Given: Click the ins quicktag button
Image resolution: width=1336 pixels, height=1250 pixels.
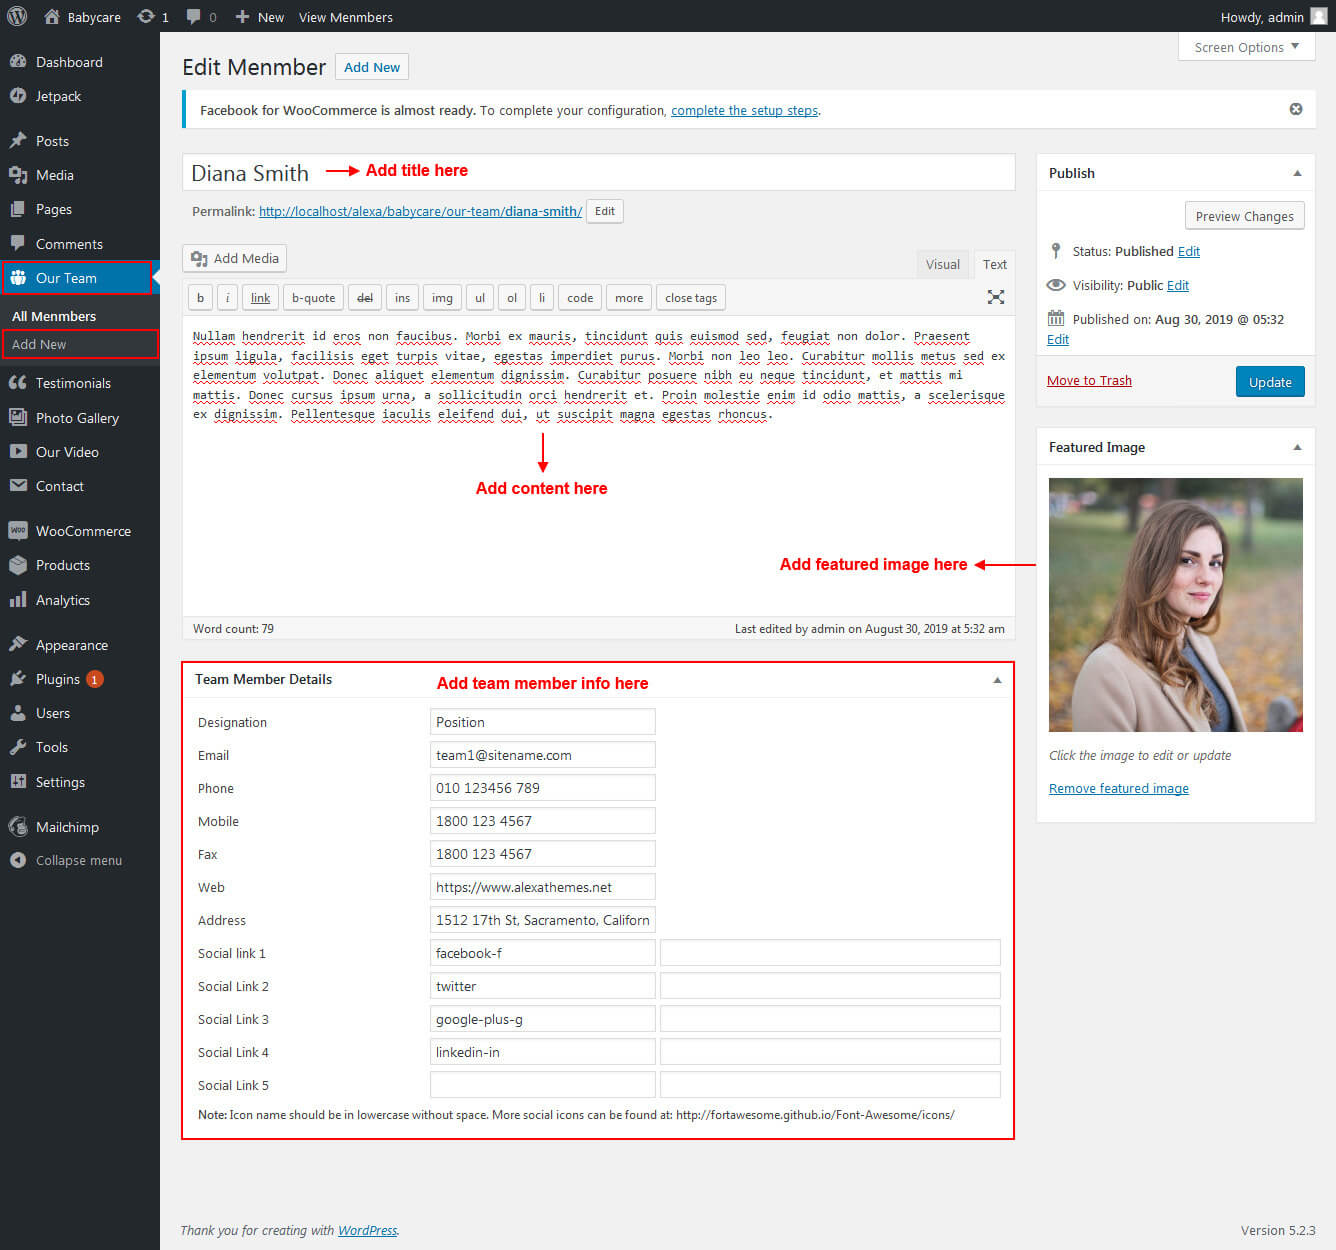Looking at the screenshot, I should tap(402, 297).
